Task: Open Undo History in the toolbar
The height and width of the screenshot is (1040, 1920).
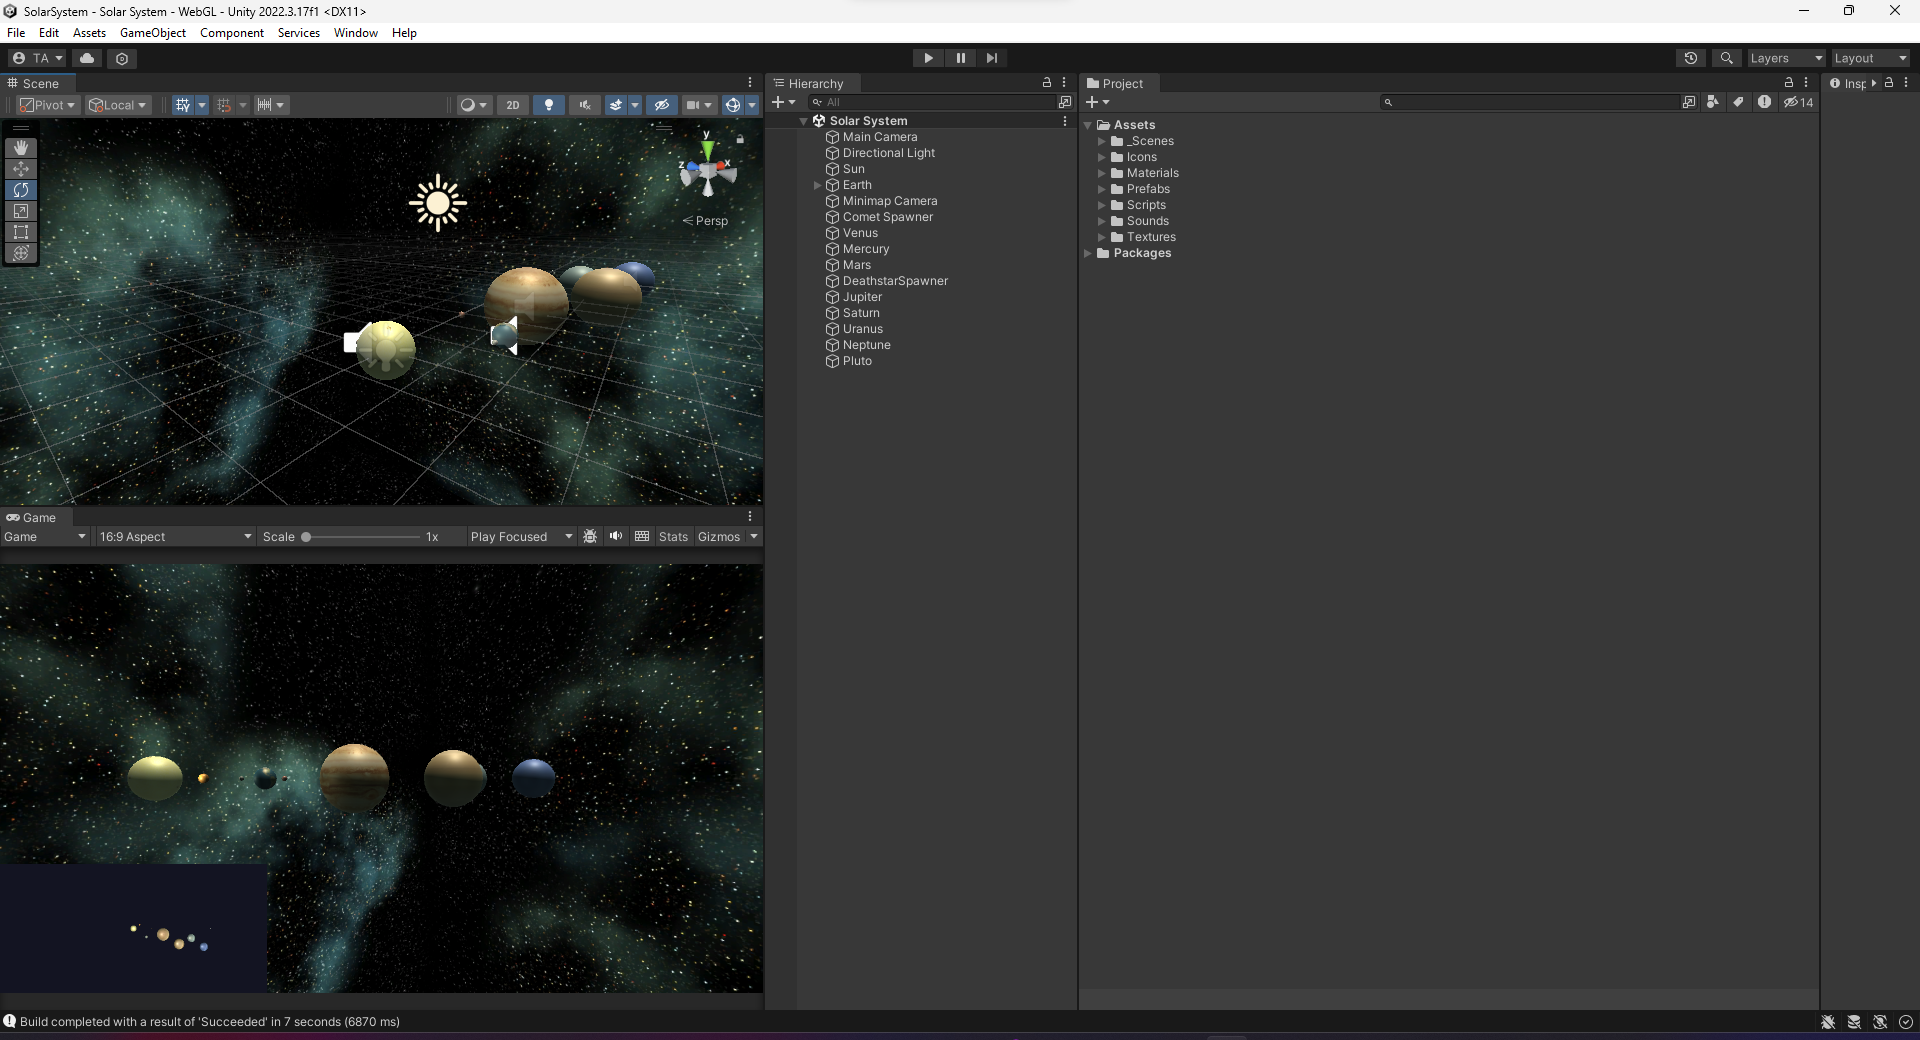Action: point(1691,58)
